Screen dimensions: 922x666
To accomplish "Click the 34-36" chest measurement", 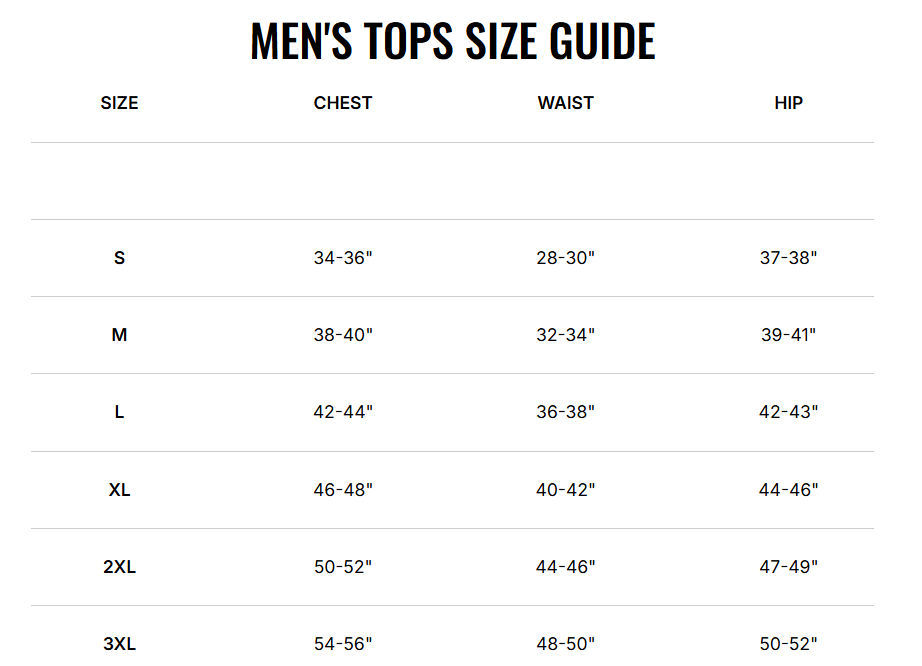I will tap(343, 258).
